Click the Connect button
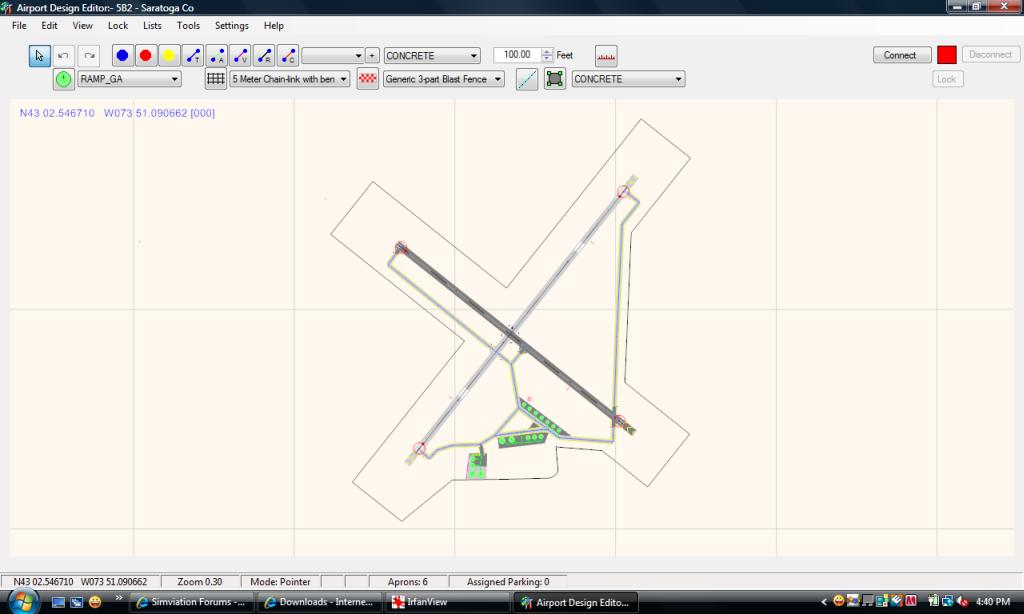Screen dimensions: 1024x614 900,55
